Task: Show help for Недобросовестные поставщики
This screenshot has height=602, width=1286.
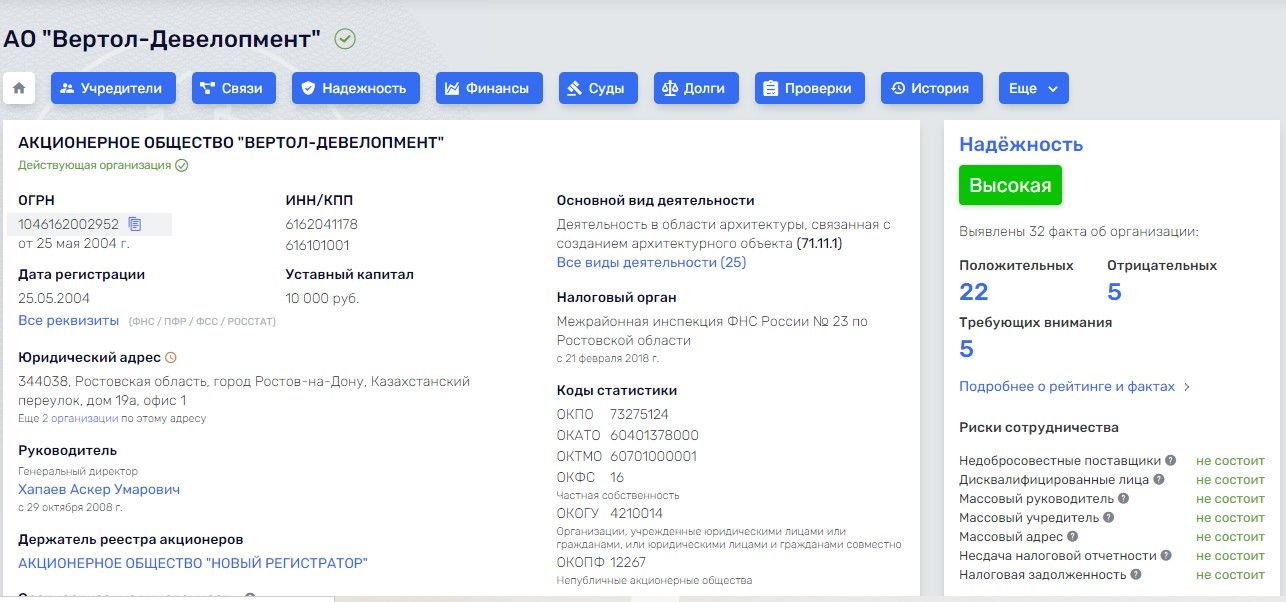Action: [x=1171, y=461]
